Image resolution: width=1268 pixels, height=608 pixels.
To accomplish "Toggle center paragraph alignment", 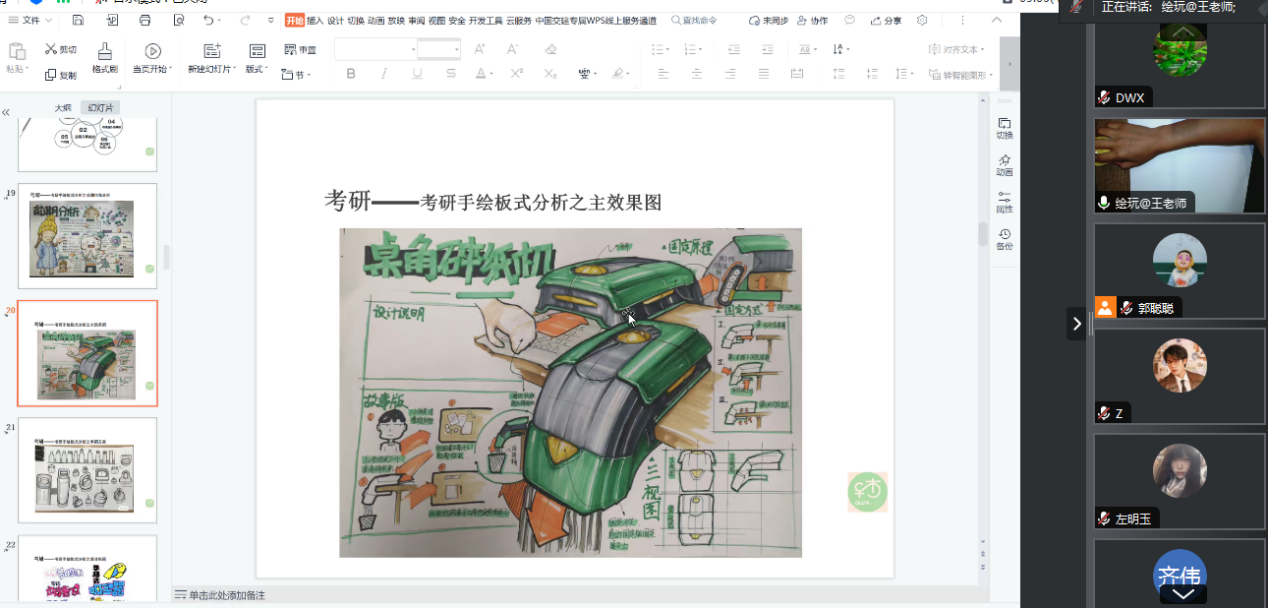I will point(697,74).
